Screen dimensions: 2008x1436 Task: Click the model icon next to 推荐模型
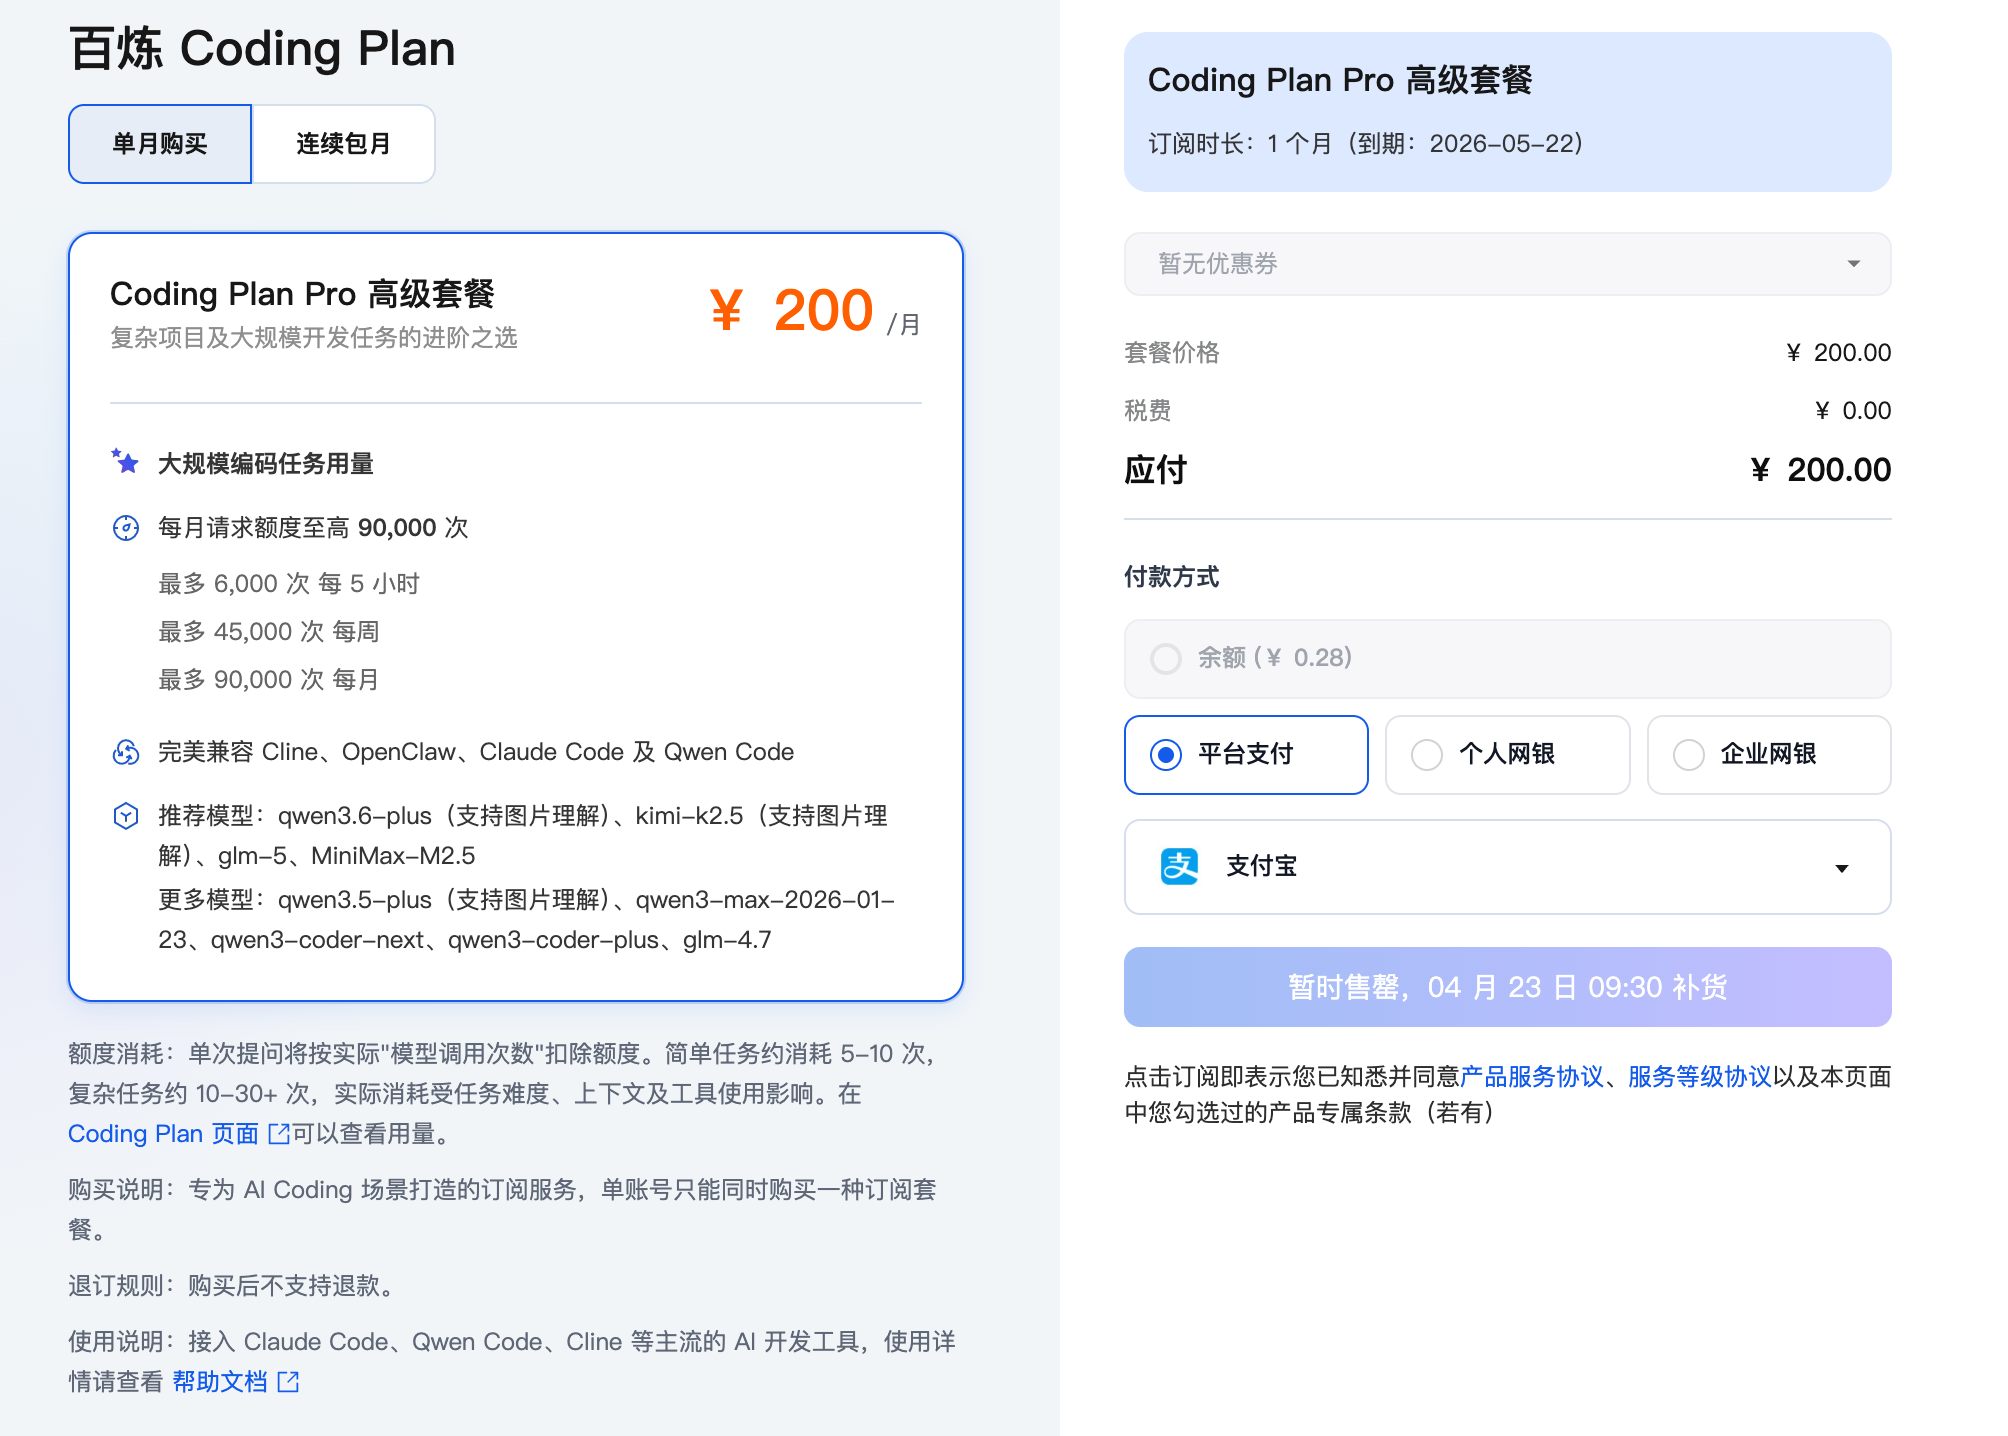[126, 816]
